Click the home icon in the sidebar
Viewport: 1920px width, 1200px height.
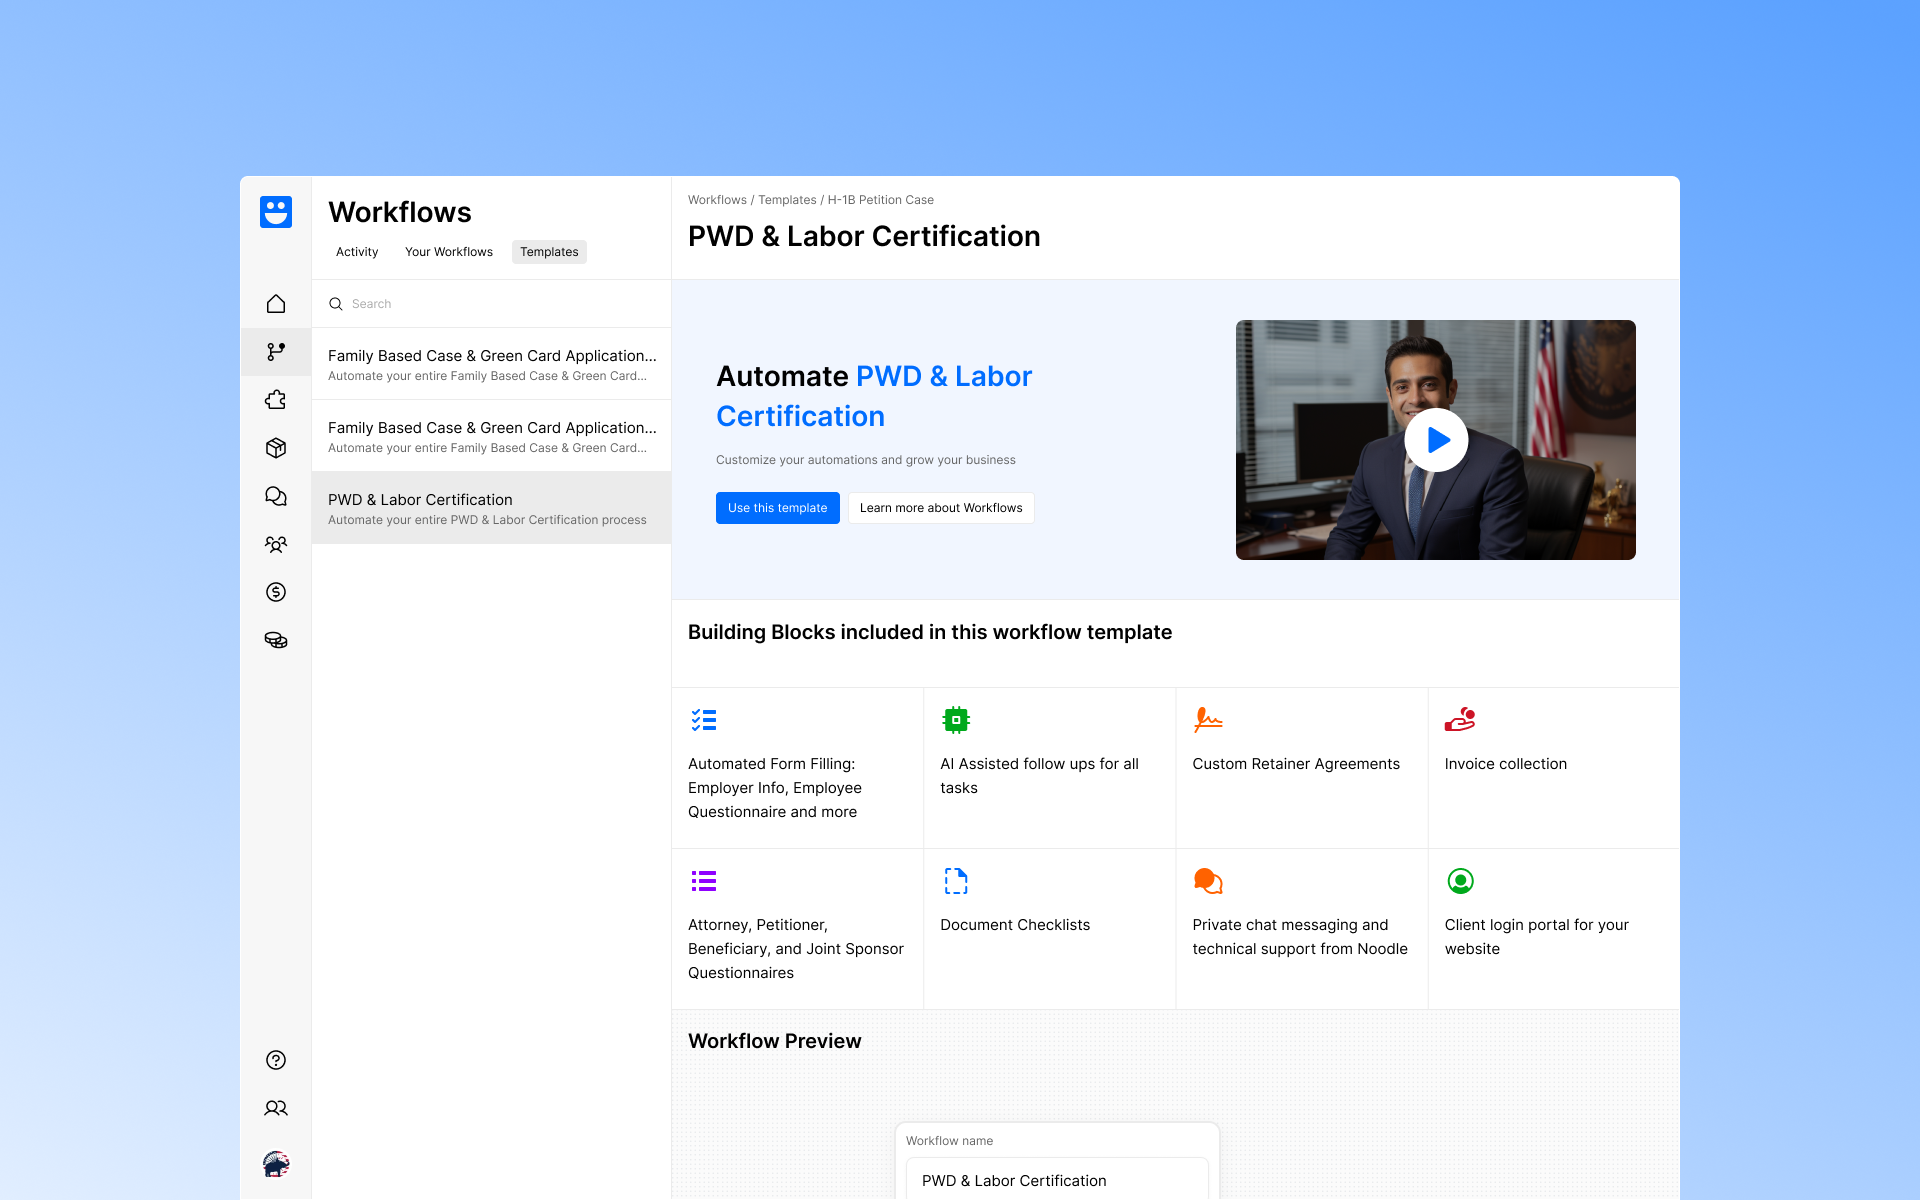point(276,304)
